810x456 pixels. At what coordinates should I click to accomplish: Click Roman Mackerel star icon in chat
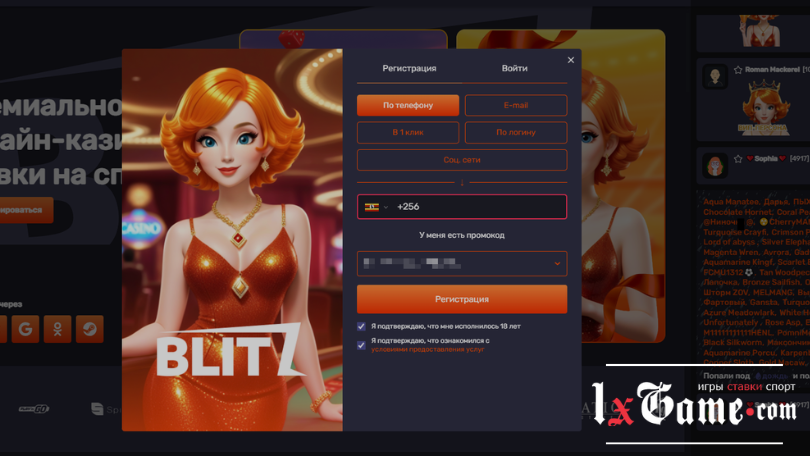pyautogui.click(x=738, y=70)
